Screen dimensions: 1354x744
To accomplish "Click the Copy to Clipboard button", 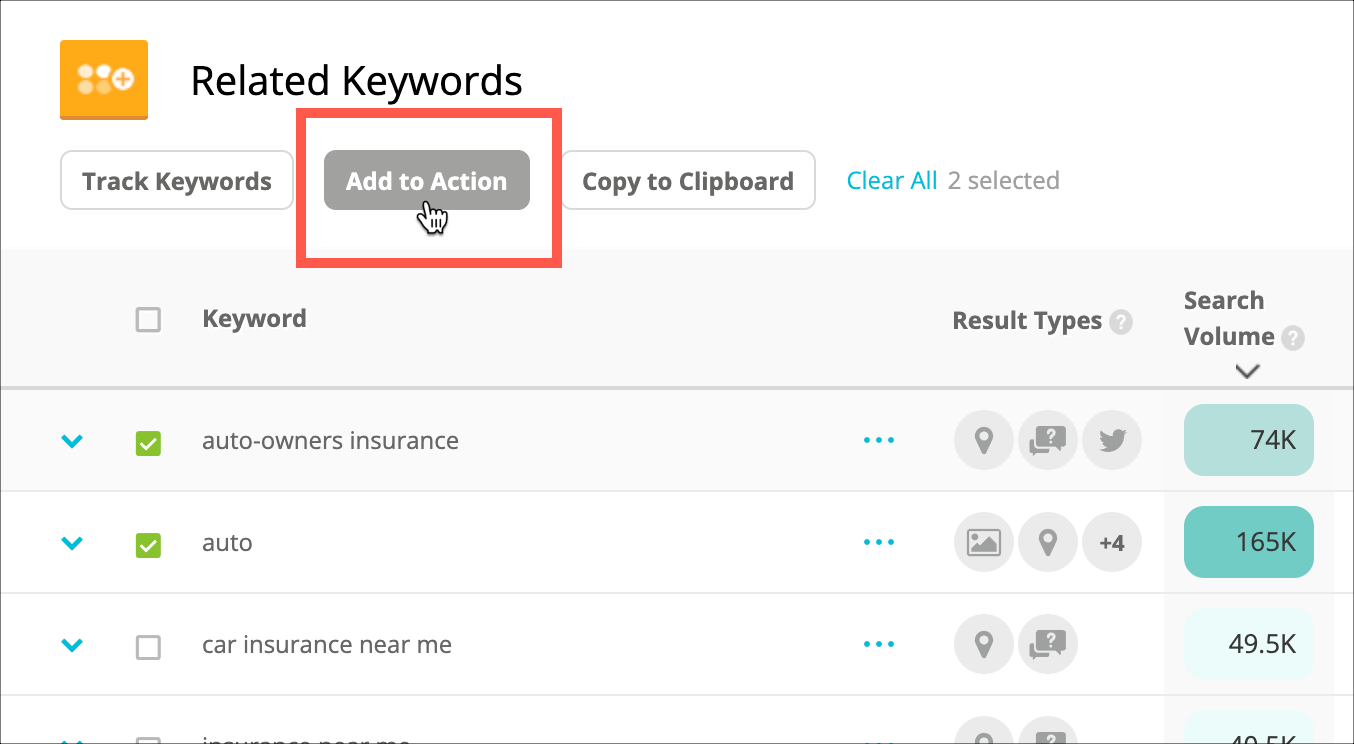I will [x=688, y=181].
